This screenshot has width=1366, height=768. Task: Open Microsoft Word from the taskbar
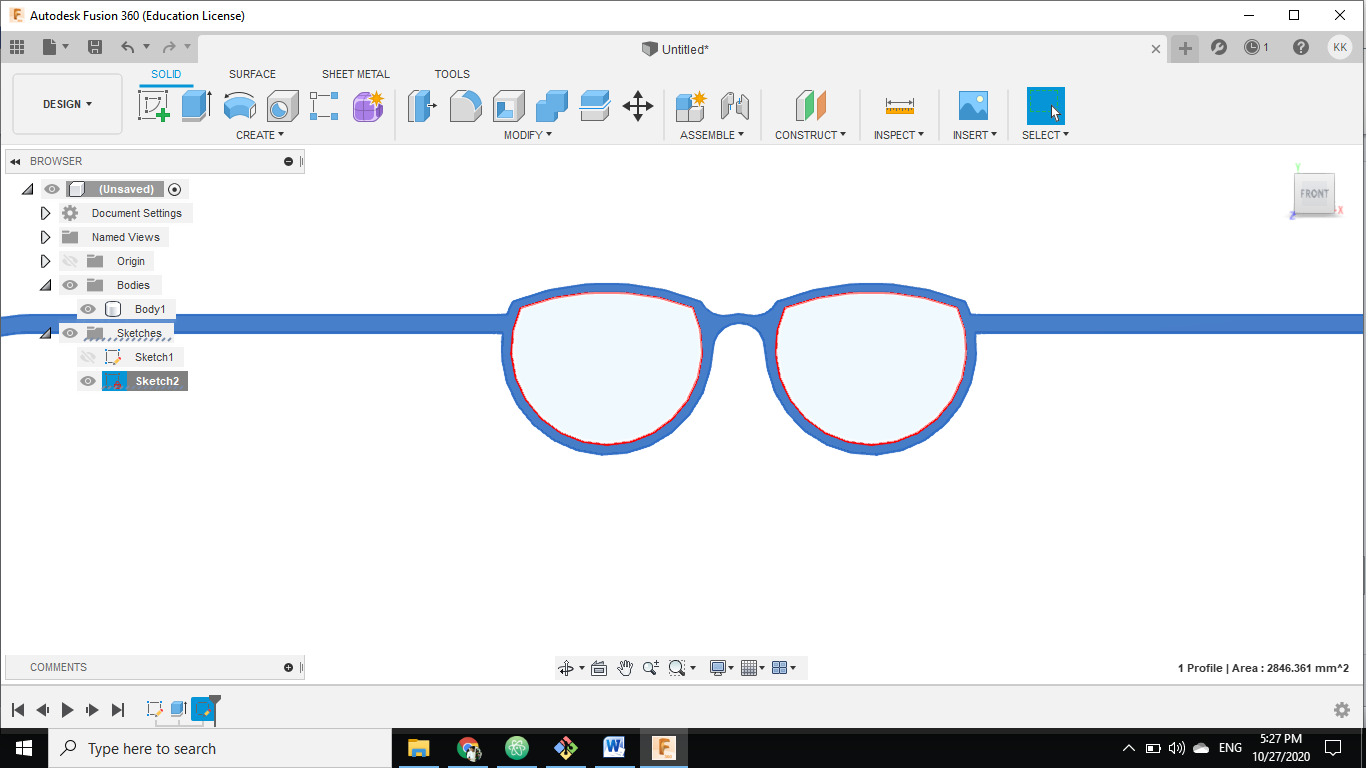coord(614,747)
